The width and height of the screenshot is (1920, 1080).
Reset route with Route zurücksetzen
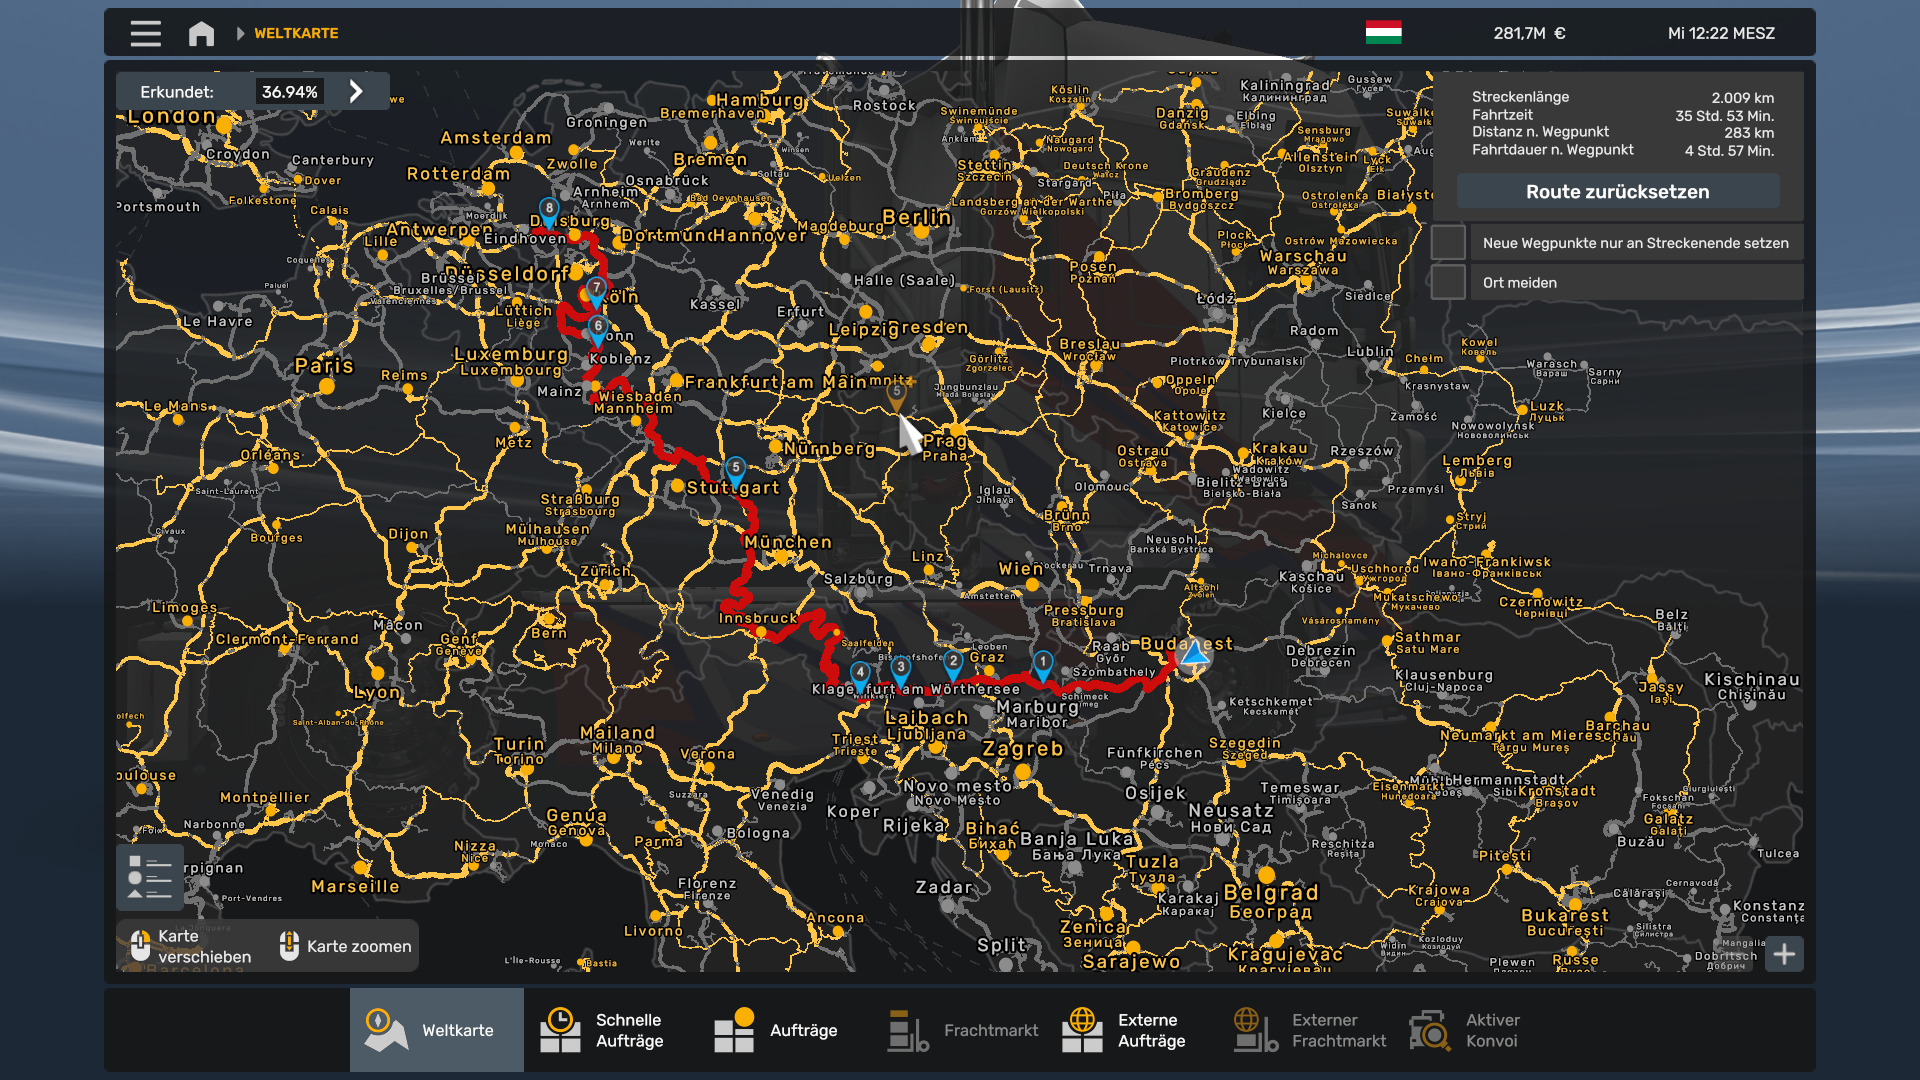point(1617,192)
